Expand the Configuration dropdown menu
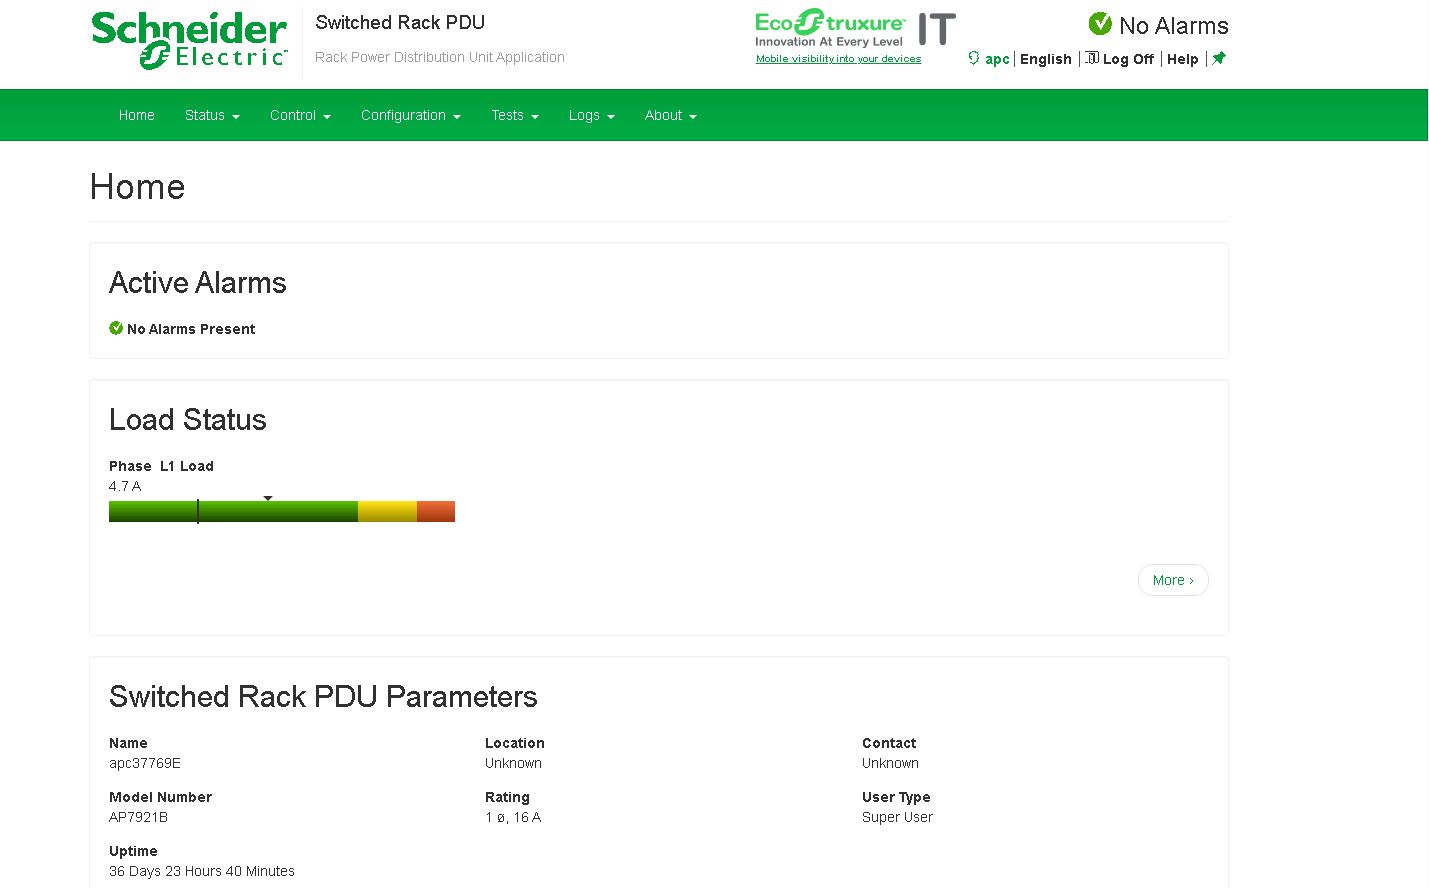Viewport: 1429px width, 888px height. pyautogui.click(x=411, y=115)
